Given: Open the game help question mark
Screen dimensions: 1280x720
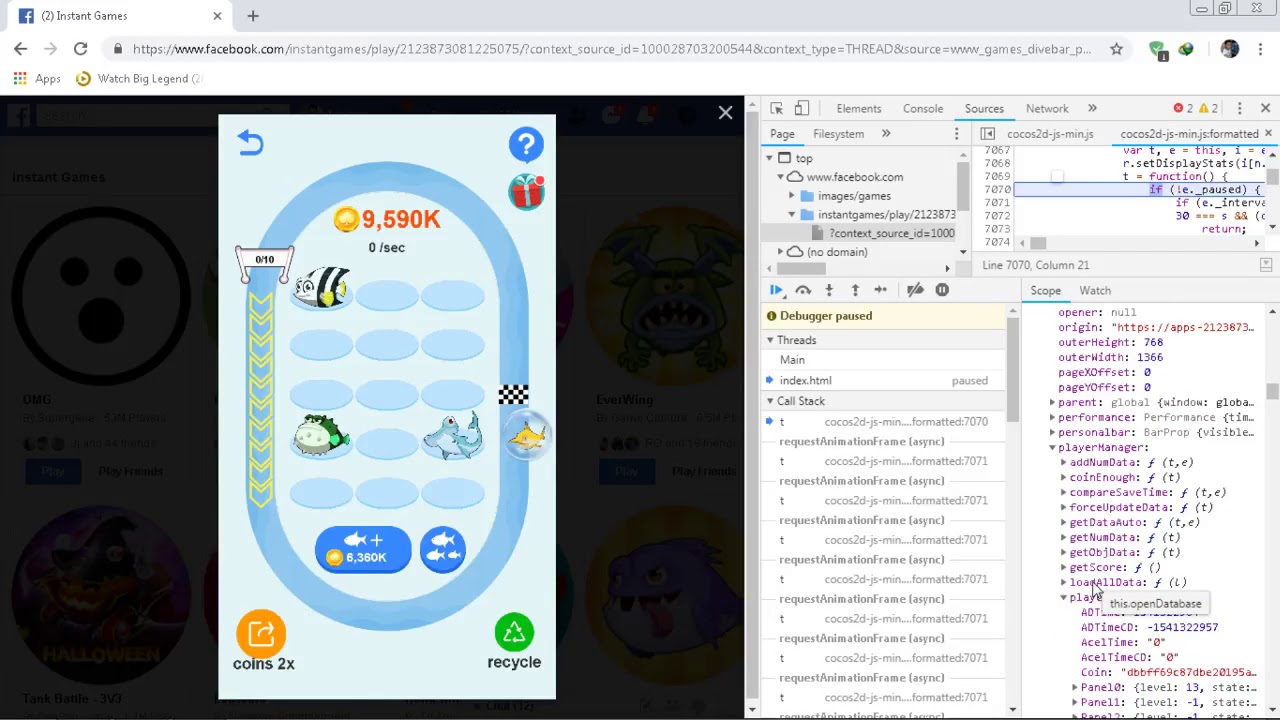Looking at the screenshot, I should coord(526,144).
